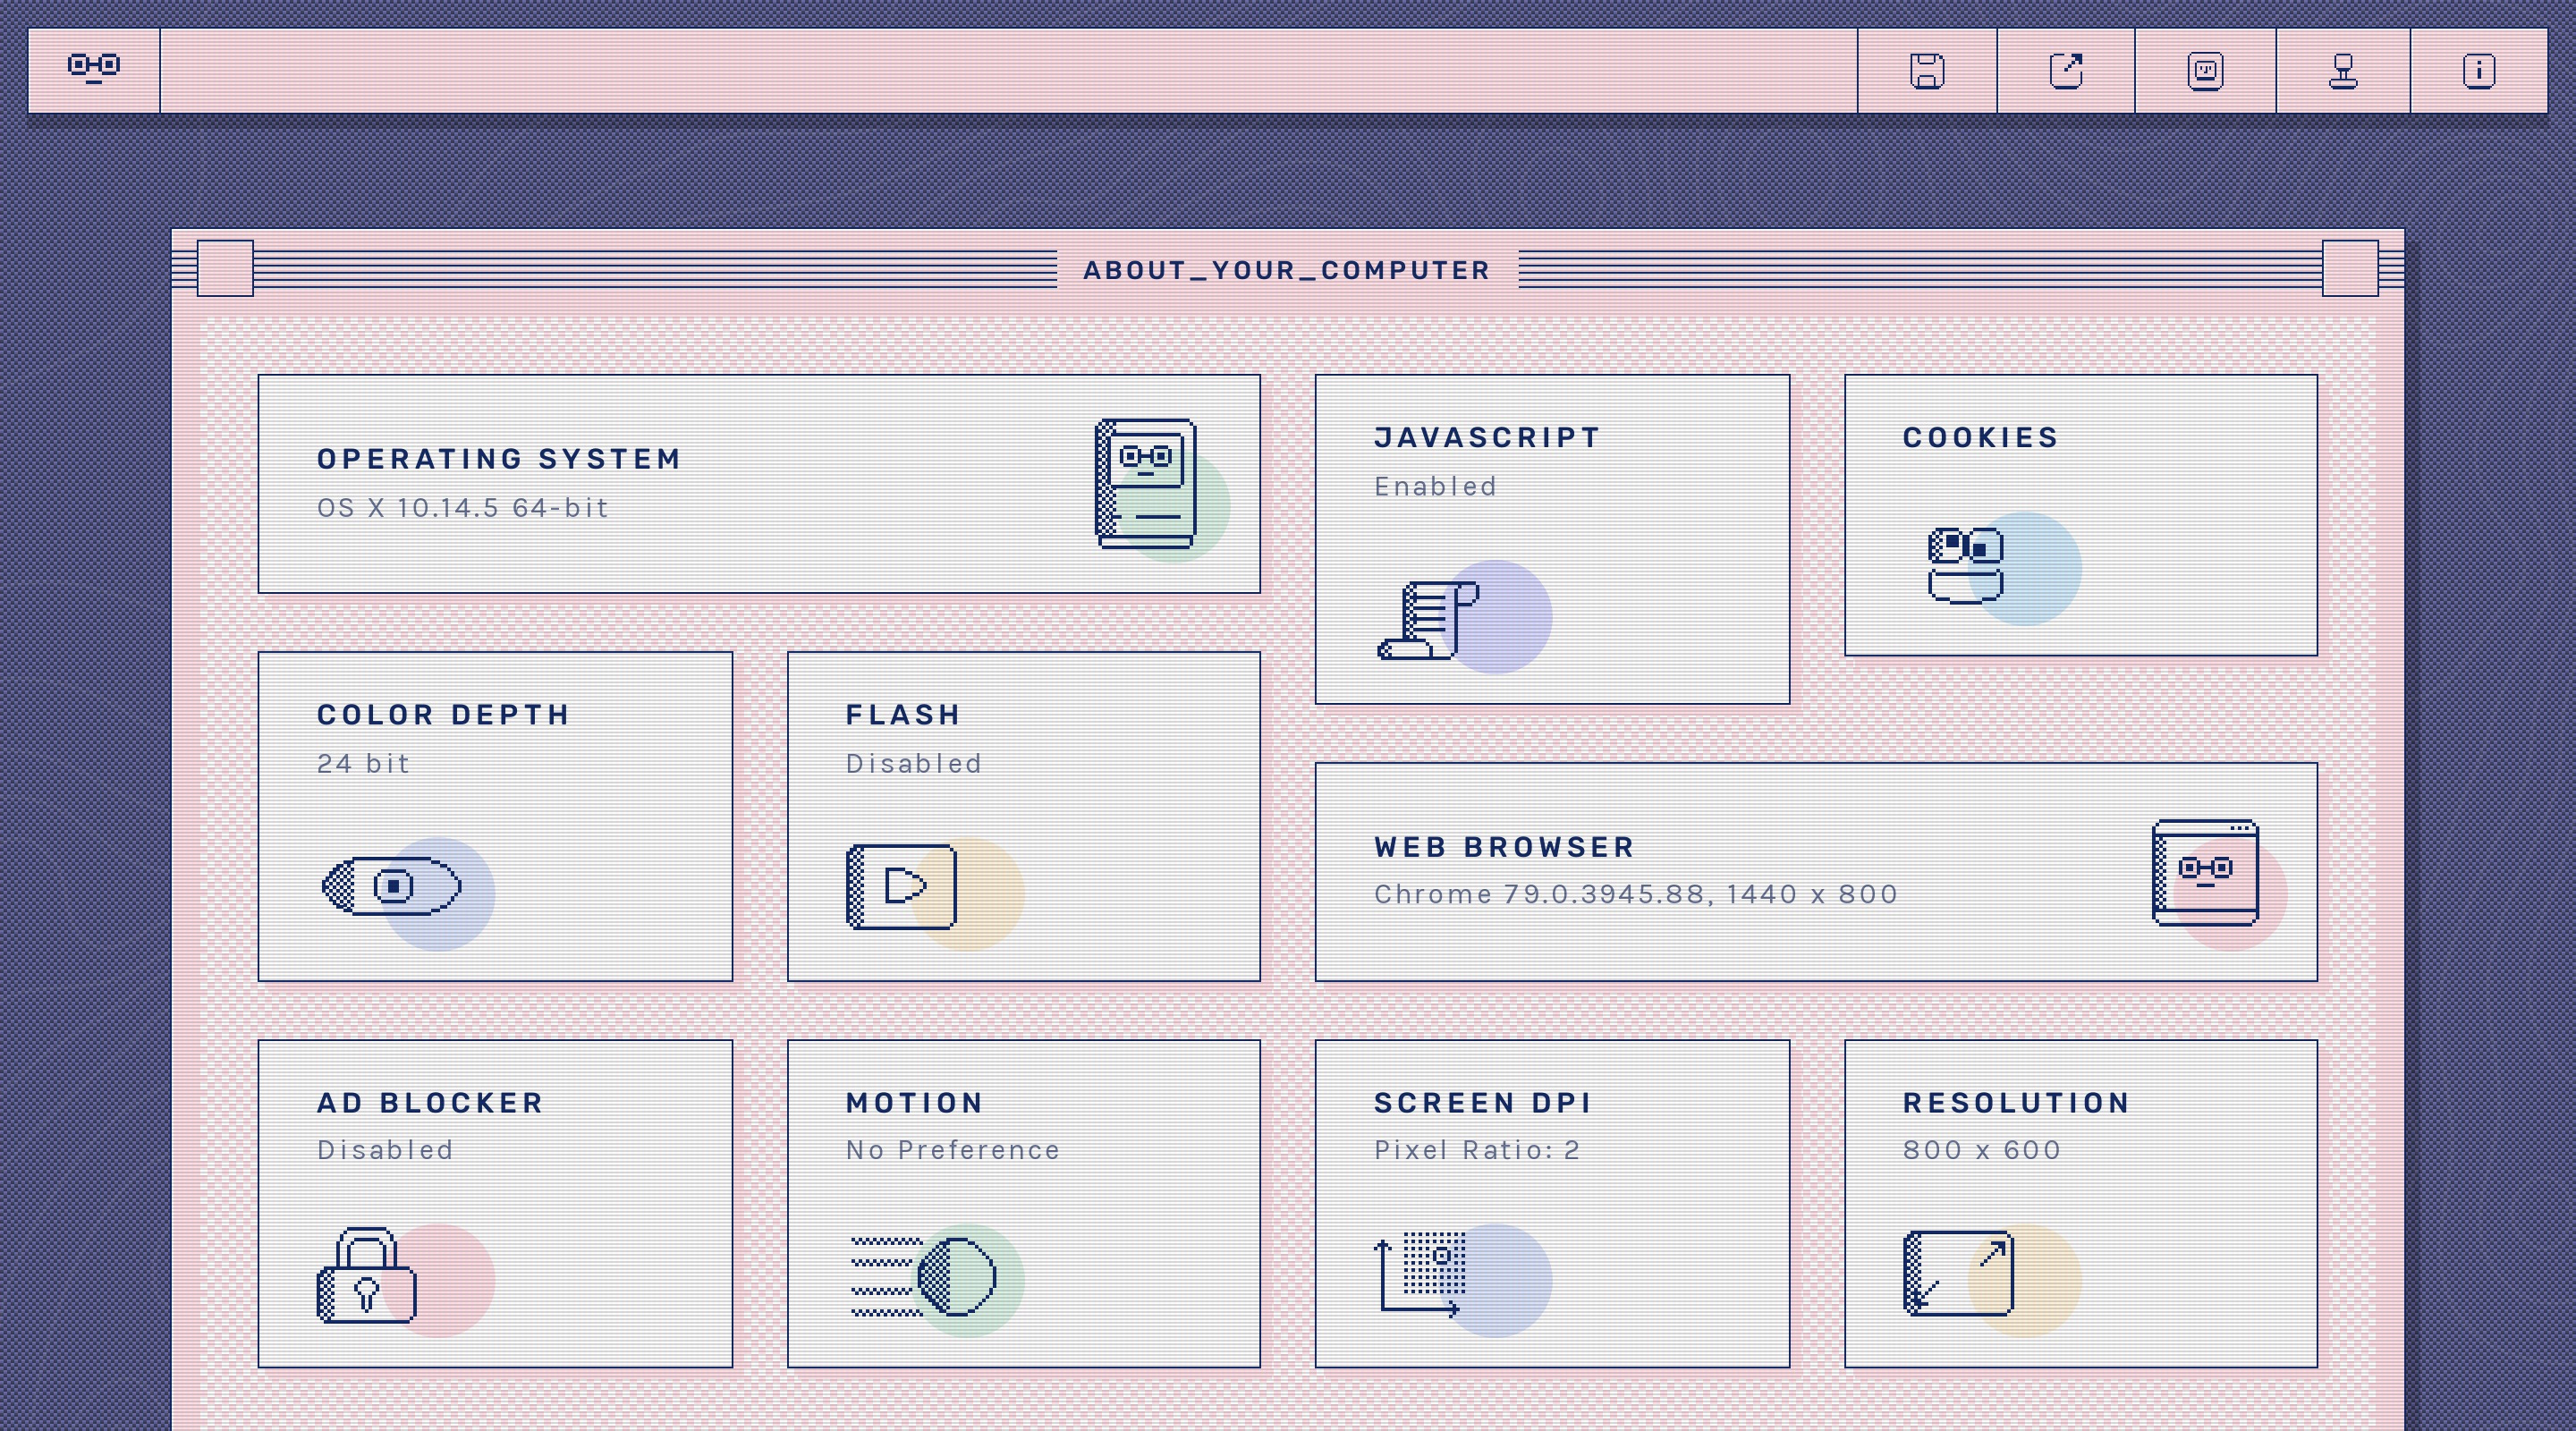Image resolution: width=2576 pixels, height=1431 pixels.
Task: Click the ABOUT_YOUR_COMPUTER window title
Action: coord(1287,270)
